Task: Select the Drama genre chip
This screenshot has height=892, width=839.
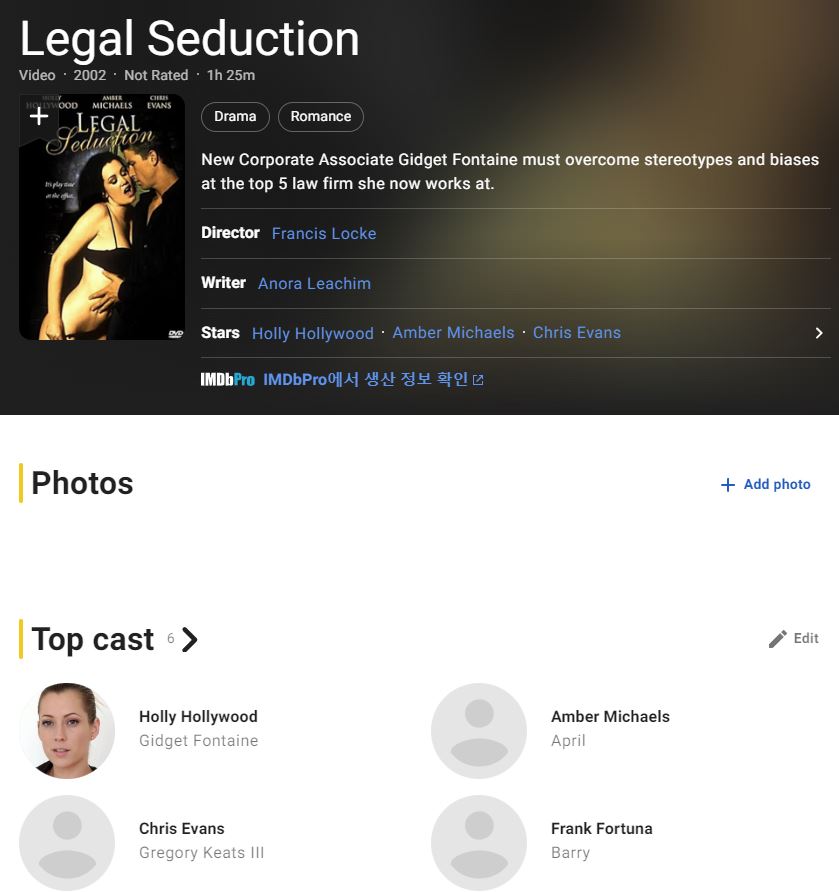Action: [x=235, y=117]
